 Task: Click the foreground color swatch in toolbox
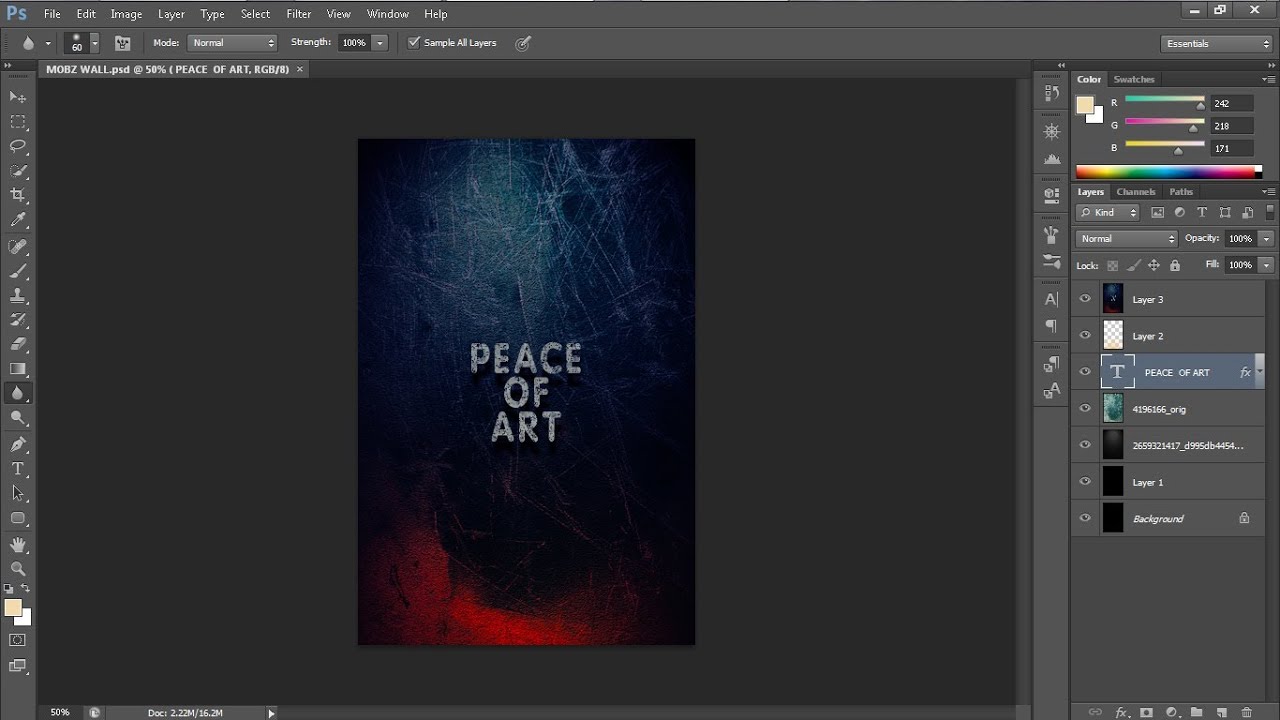tap(13, 608)
